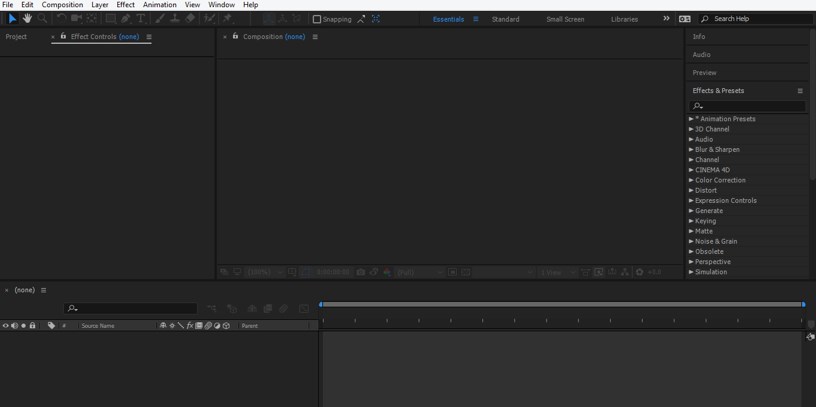This screenshot has height=407, width=816.
Task: Select the Pan Behind anchor point tool
Action: (92, 19)
